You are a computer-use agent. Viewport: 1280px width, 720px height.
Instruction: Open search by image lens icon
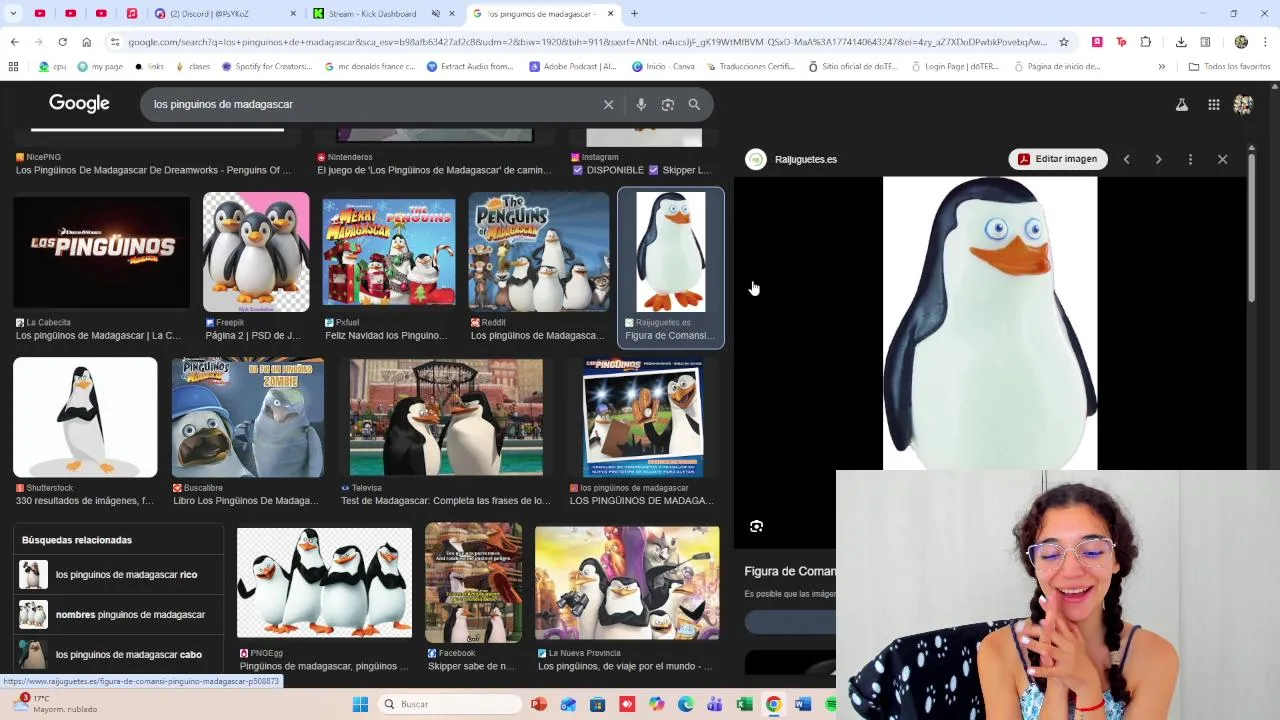(668, 104)
